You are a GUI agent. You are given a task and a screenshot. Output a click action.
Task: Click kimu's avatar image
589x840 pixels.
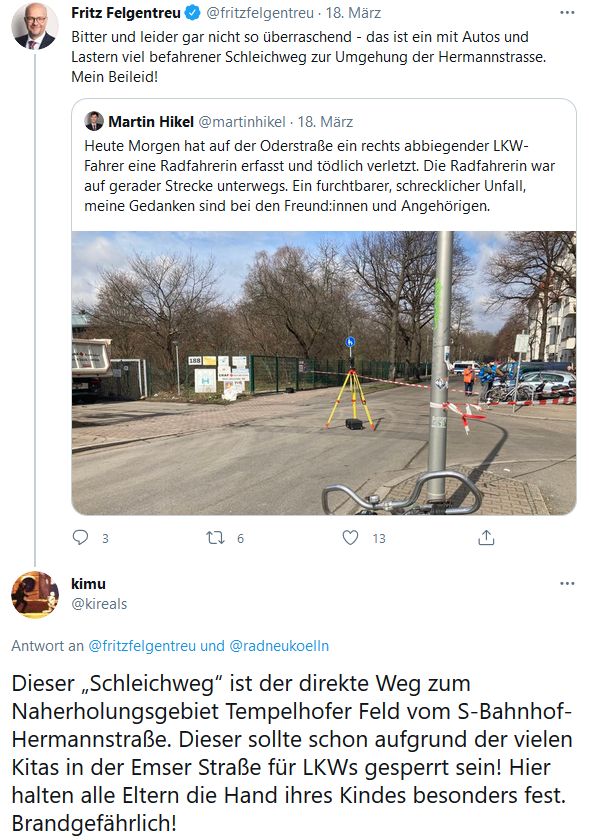click(35, 595)
